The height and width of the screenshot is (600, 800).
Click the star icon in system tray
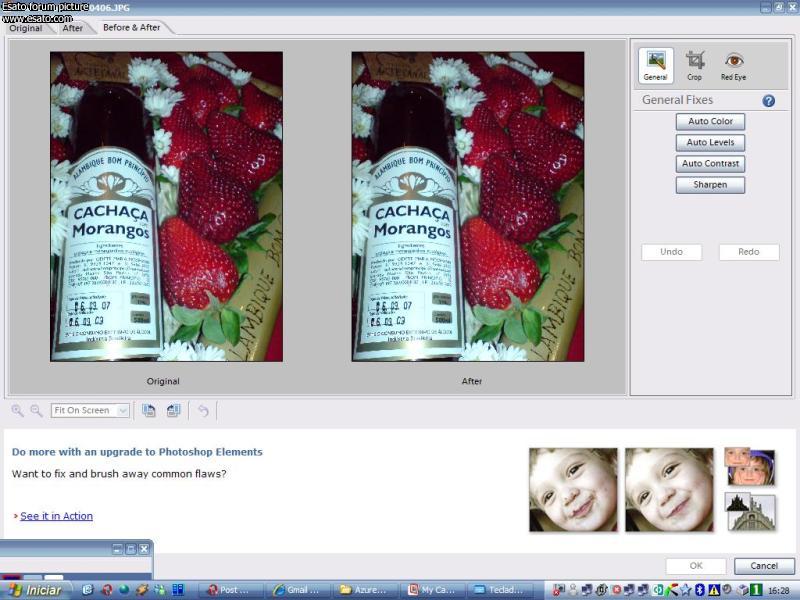pos(686,590)
